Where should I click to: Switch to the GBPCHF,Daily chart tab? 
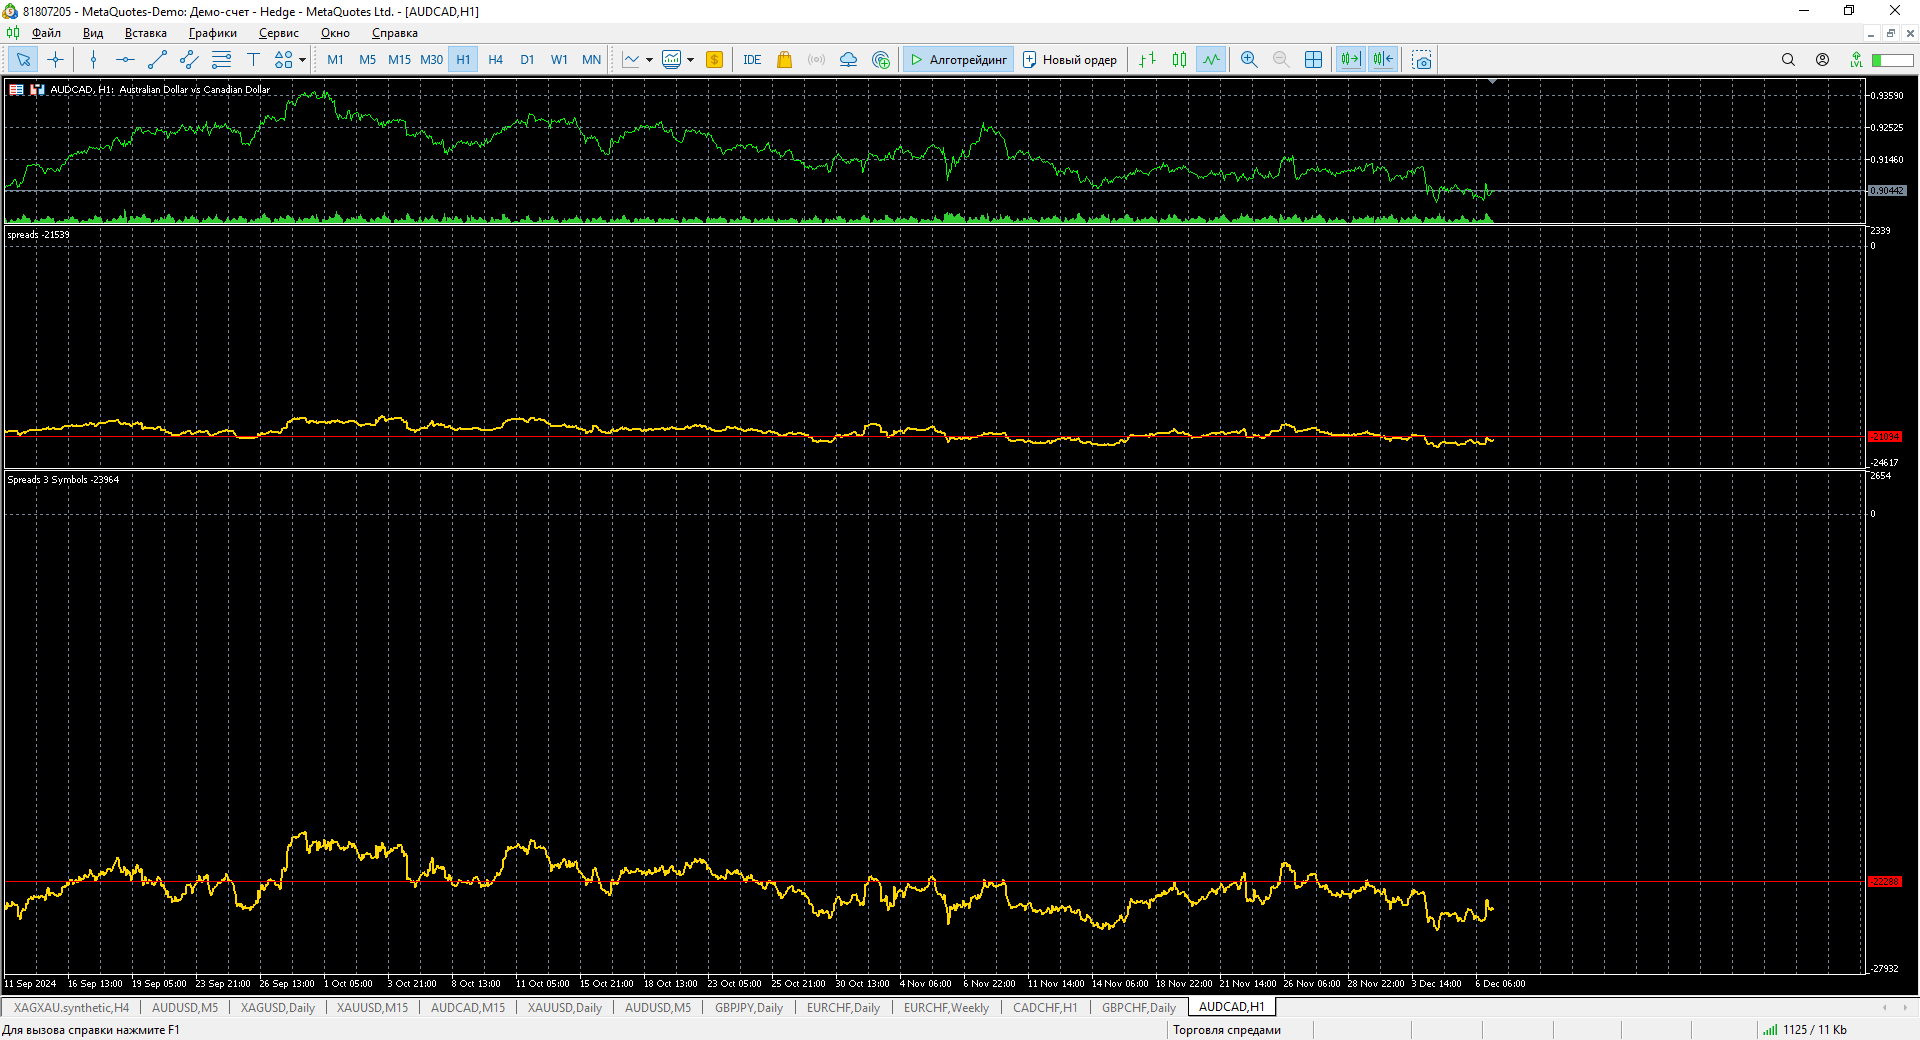pyautogui.click(x=1139, y=1007)
